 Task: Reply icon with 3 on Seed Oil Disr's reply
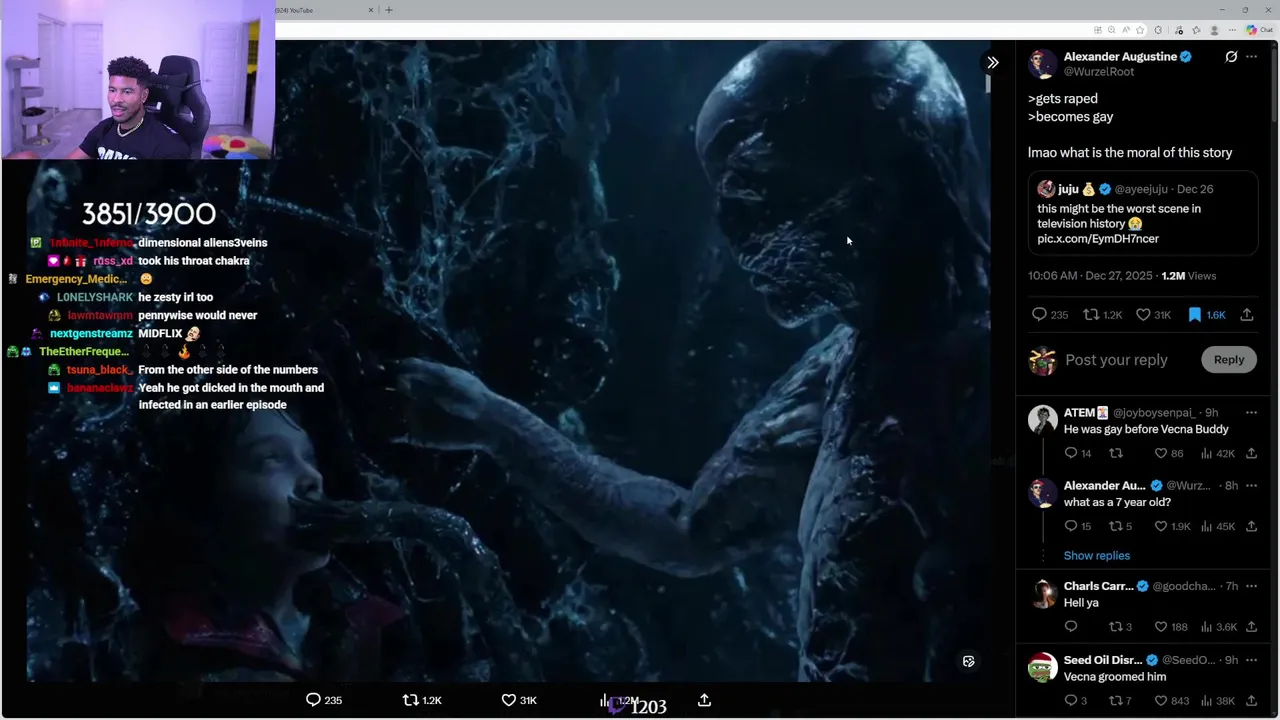tap(1076, 700)
